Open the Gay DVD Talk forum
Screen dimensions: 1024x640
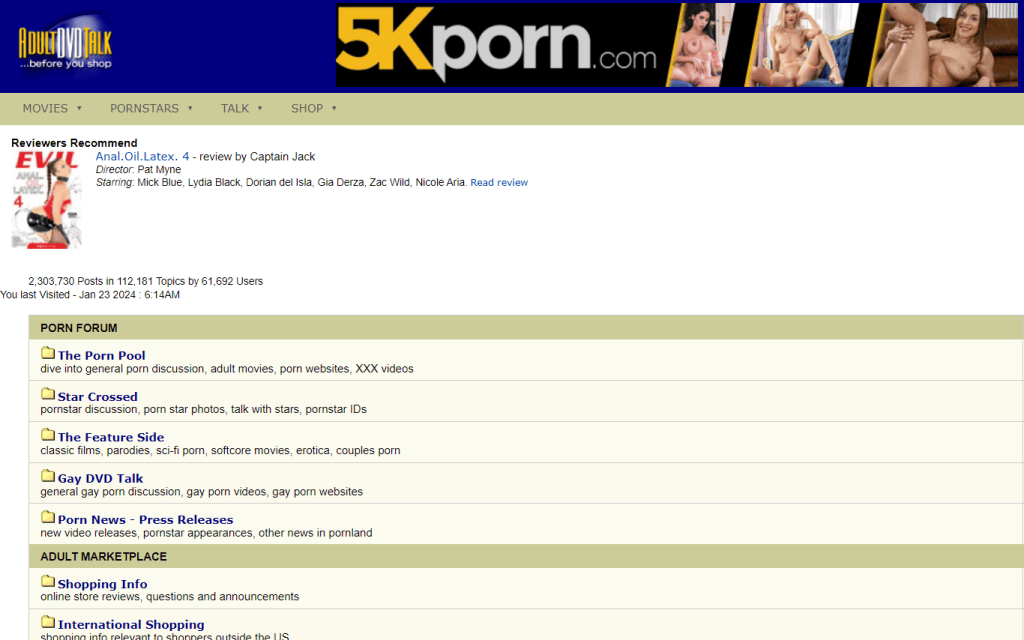click(x=100, y=478)
